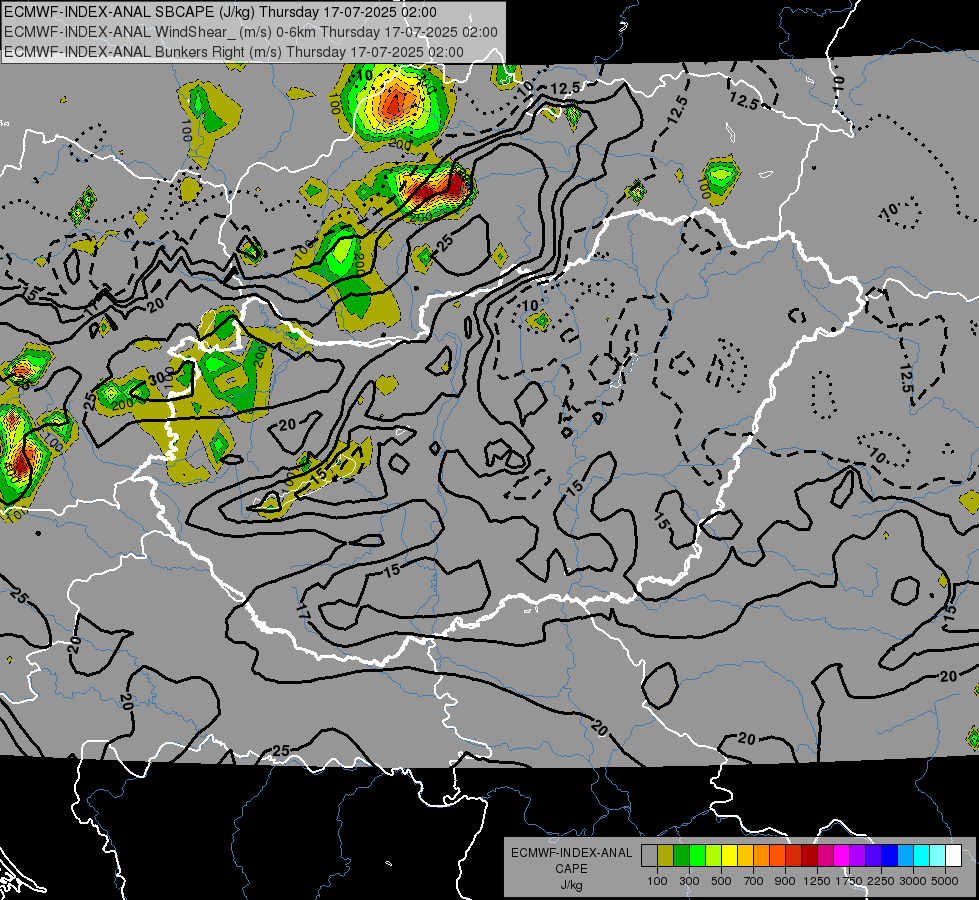Click the SBCAPE title line
This screenshot has height=900, width=979.
(220, 12)
